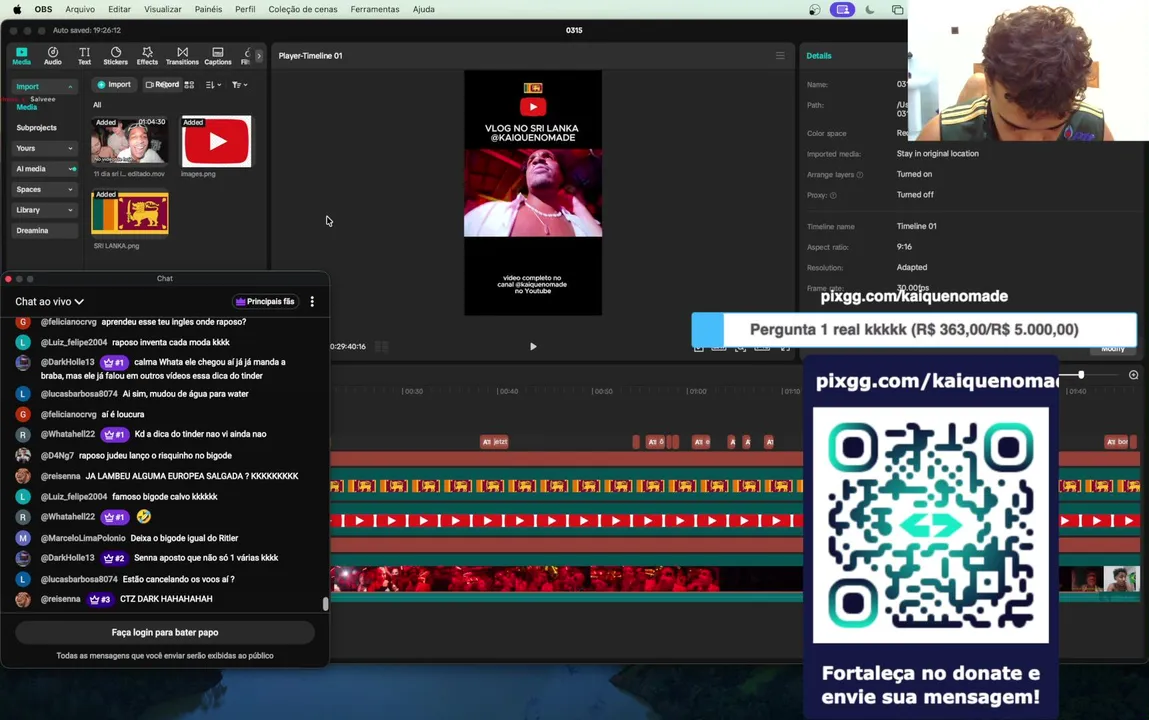
Task: Open the filter dropdown in media panel
Action: (240, 85)
